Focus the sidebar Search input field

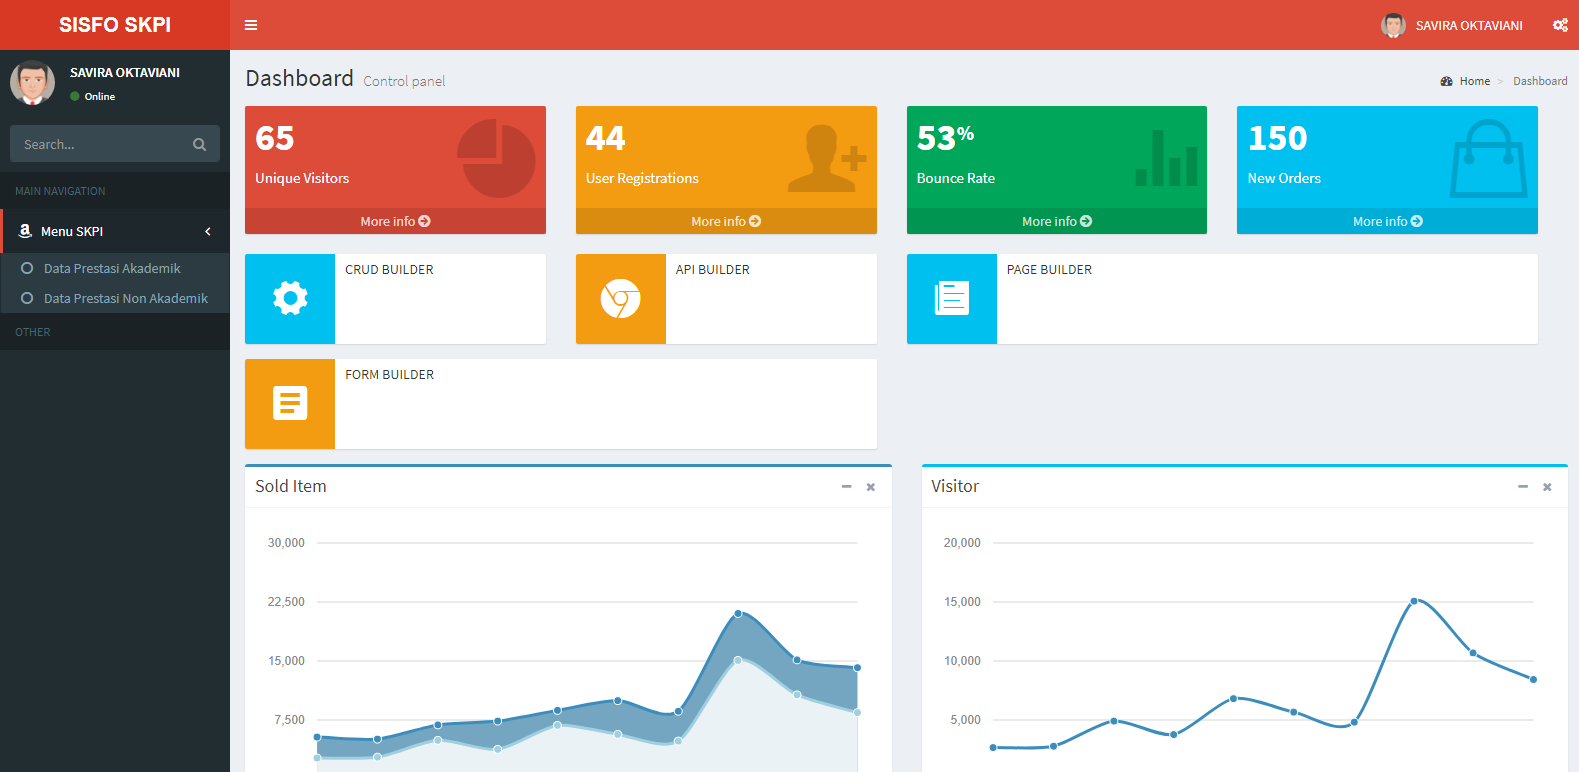pos(100,144)
